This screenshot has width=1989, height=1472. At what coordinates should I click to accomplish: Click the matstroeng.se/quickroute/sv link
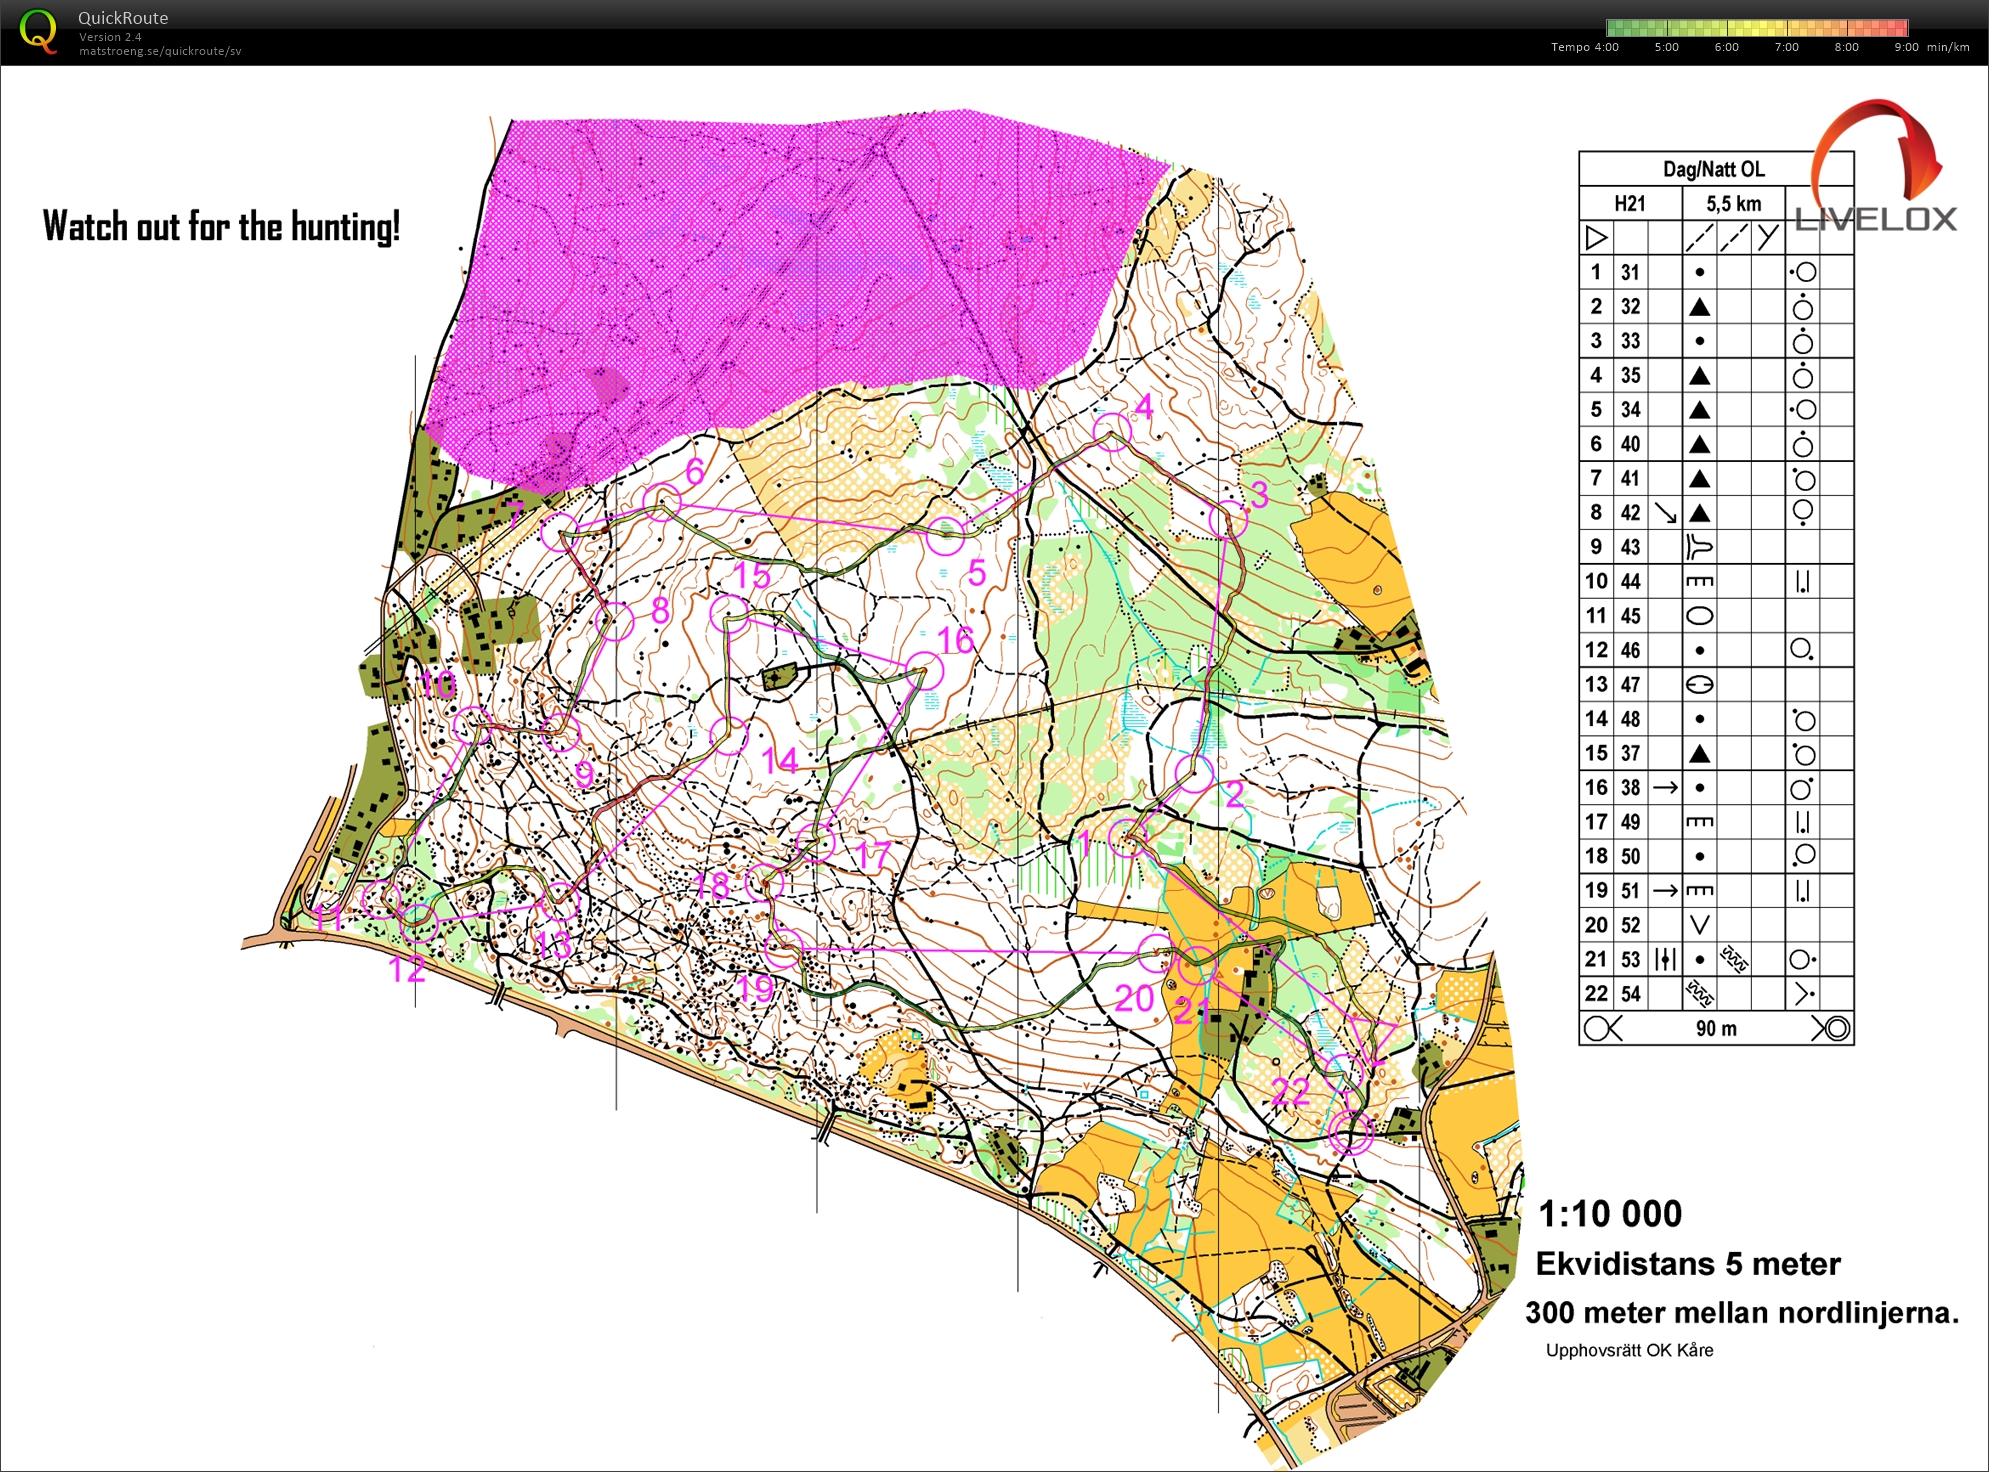[160, 51]
